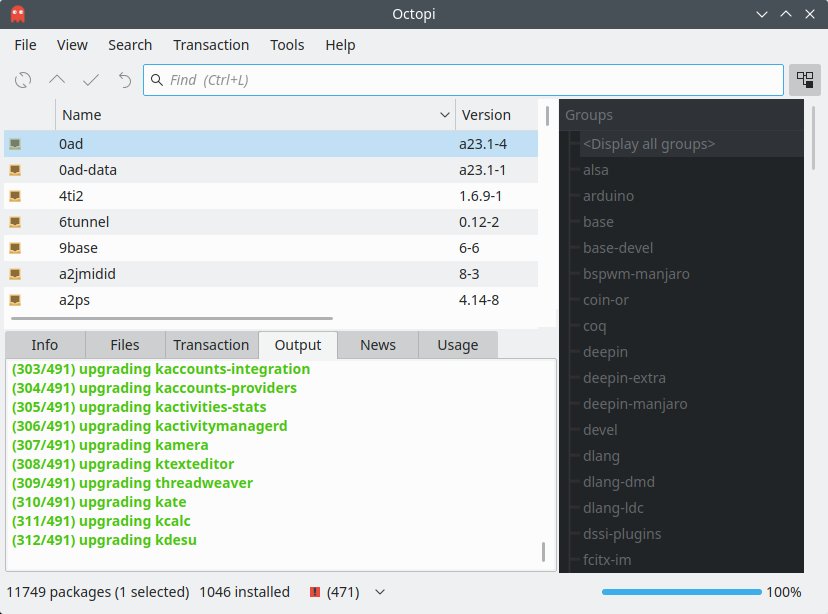Click inside the Find search field
Image resolution: width=828 pixels, height=614 pixels.
pyautogui.click(x=470, y=80)
